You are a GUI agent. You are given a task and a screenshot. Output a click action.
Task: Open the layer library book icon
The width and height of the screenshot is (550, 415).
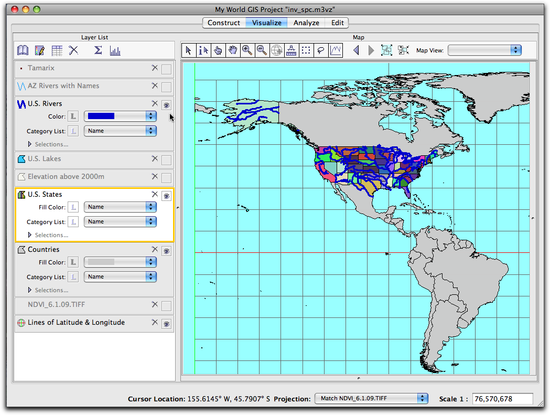23,51
